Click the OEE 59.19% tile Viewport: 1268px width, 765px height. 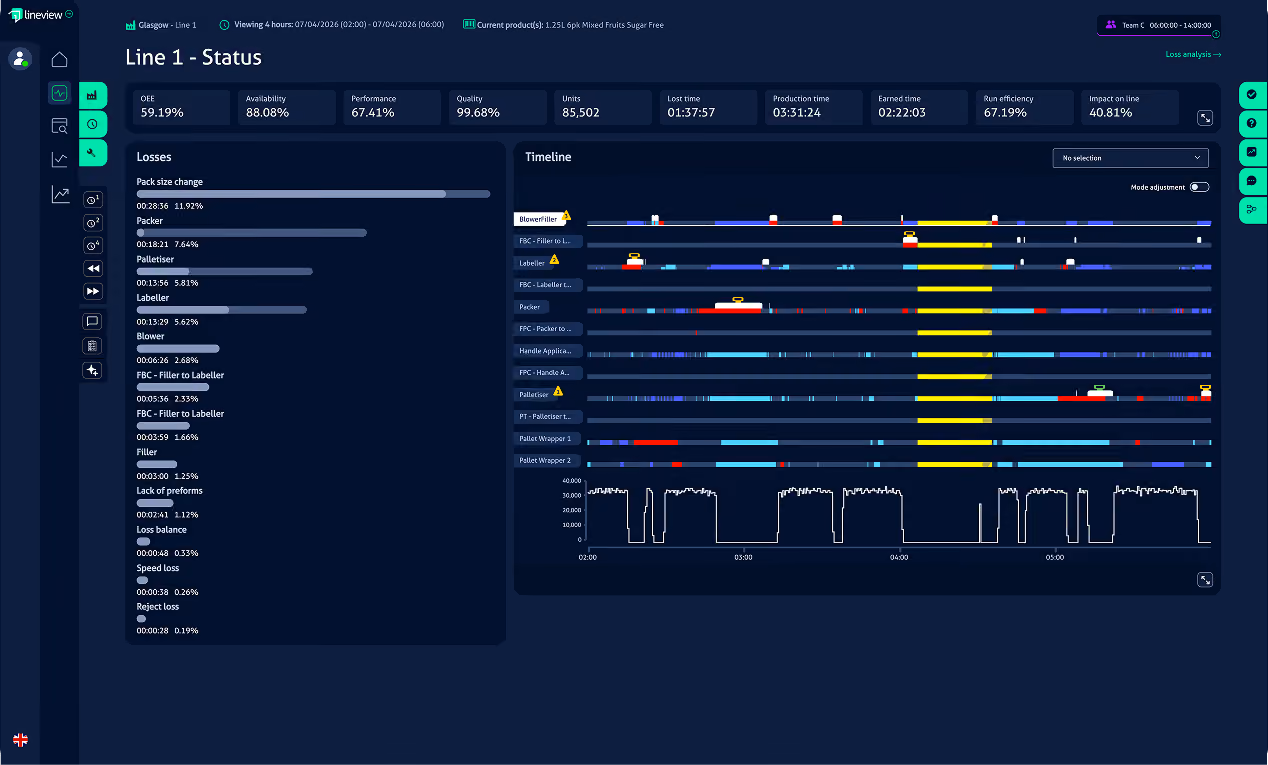click(x=181, y=107)
